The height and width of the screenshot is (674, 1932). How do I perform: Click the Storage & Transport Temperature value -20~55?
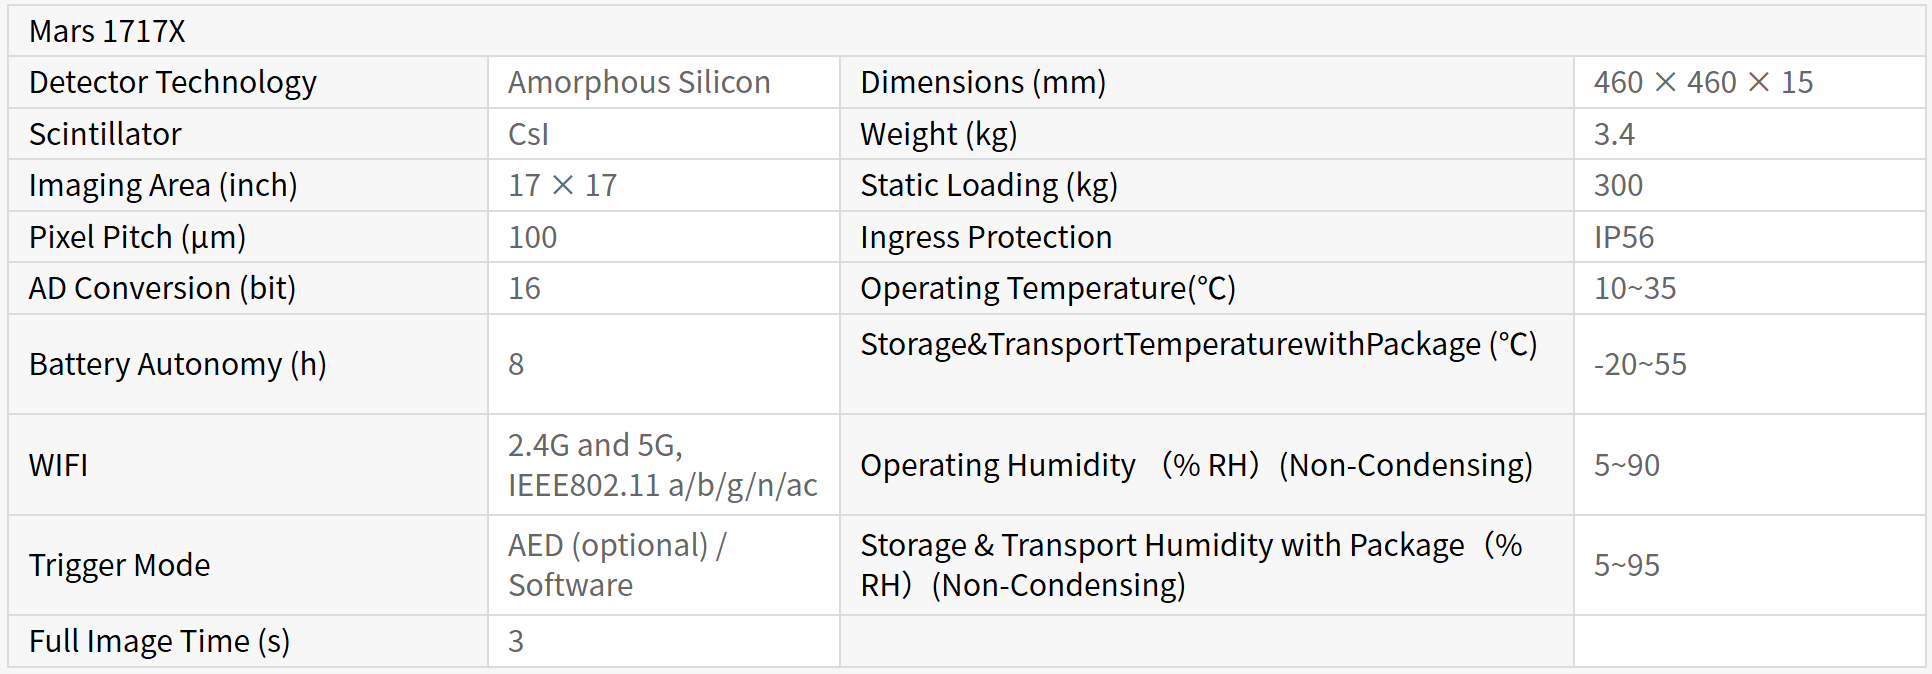(1640, 365)
